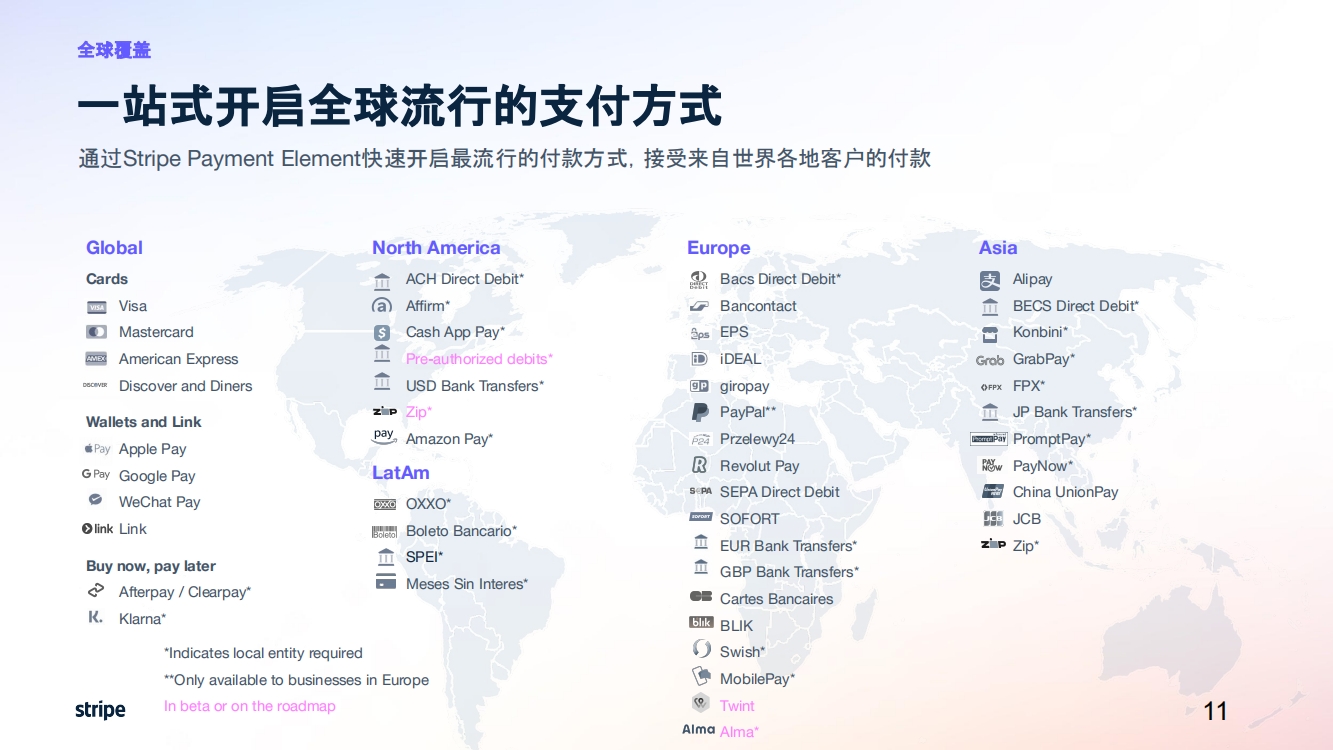The width and height of the screenshot is (1333, 750).
Task: Click the Alma* text in pink
Action: (x=739, y=732)
